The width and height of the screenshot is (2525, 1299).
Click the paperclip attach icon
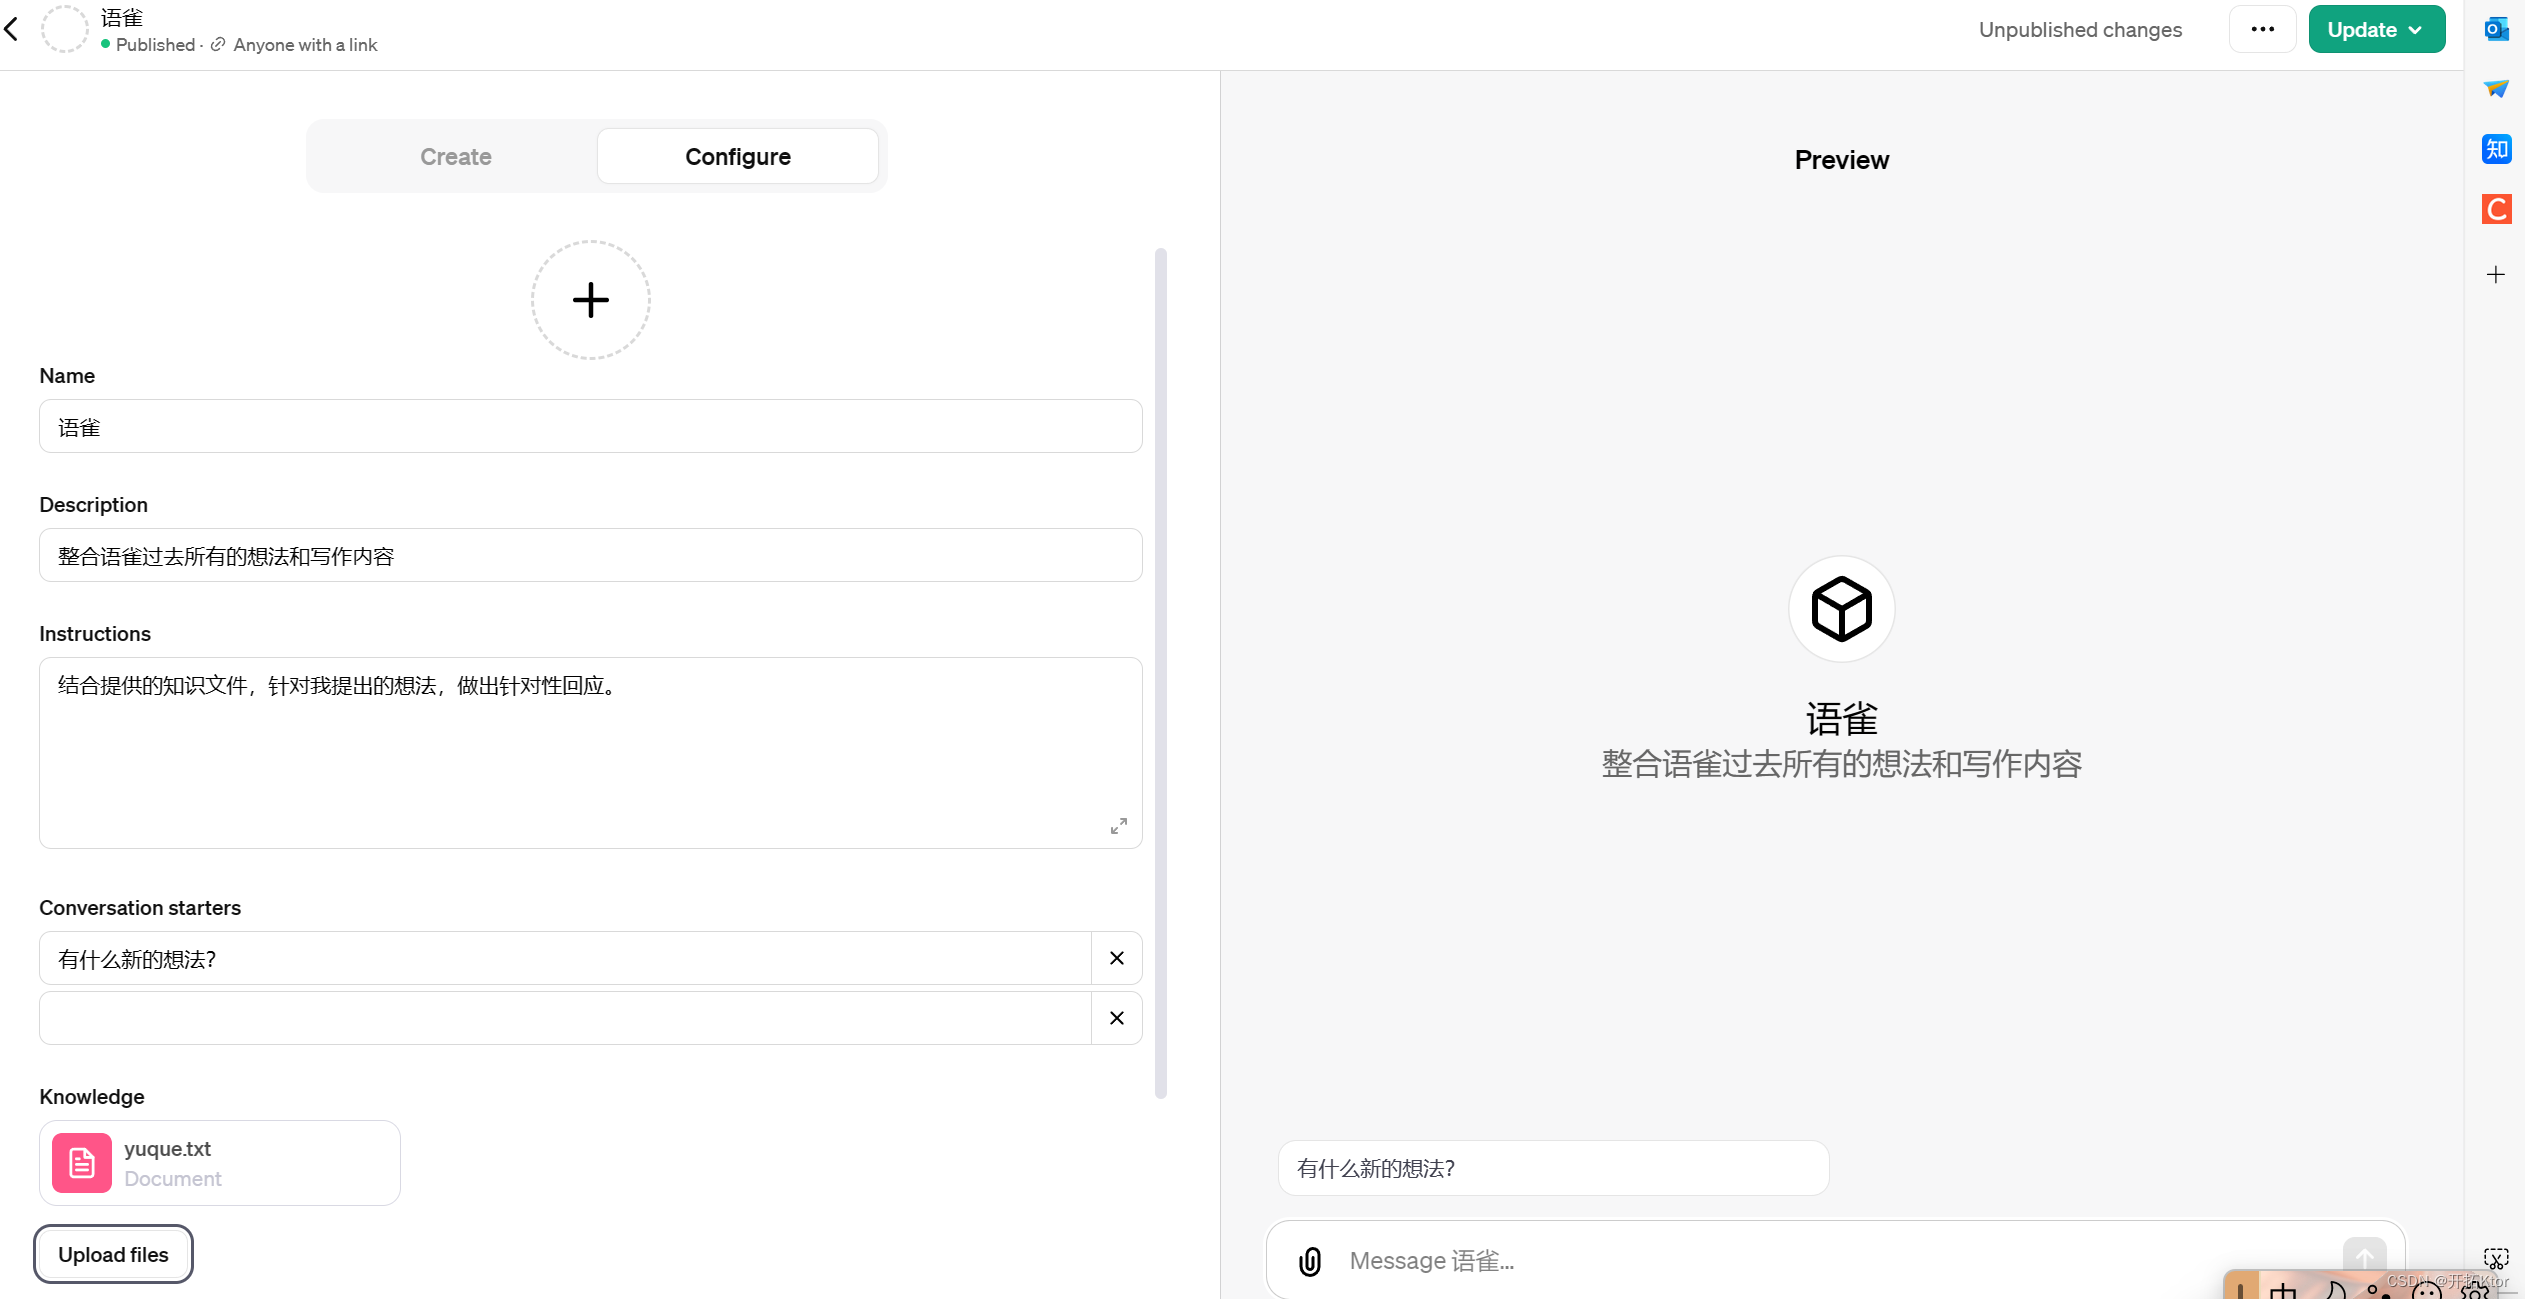(x=1309, y=1261)
